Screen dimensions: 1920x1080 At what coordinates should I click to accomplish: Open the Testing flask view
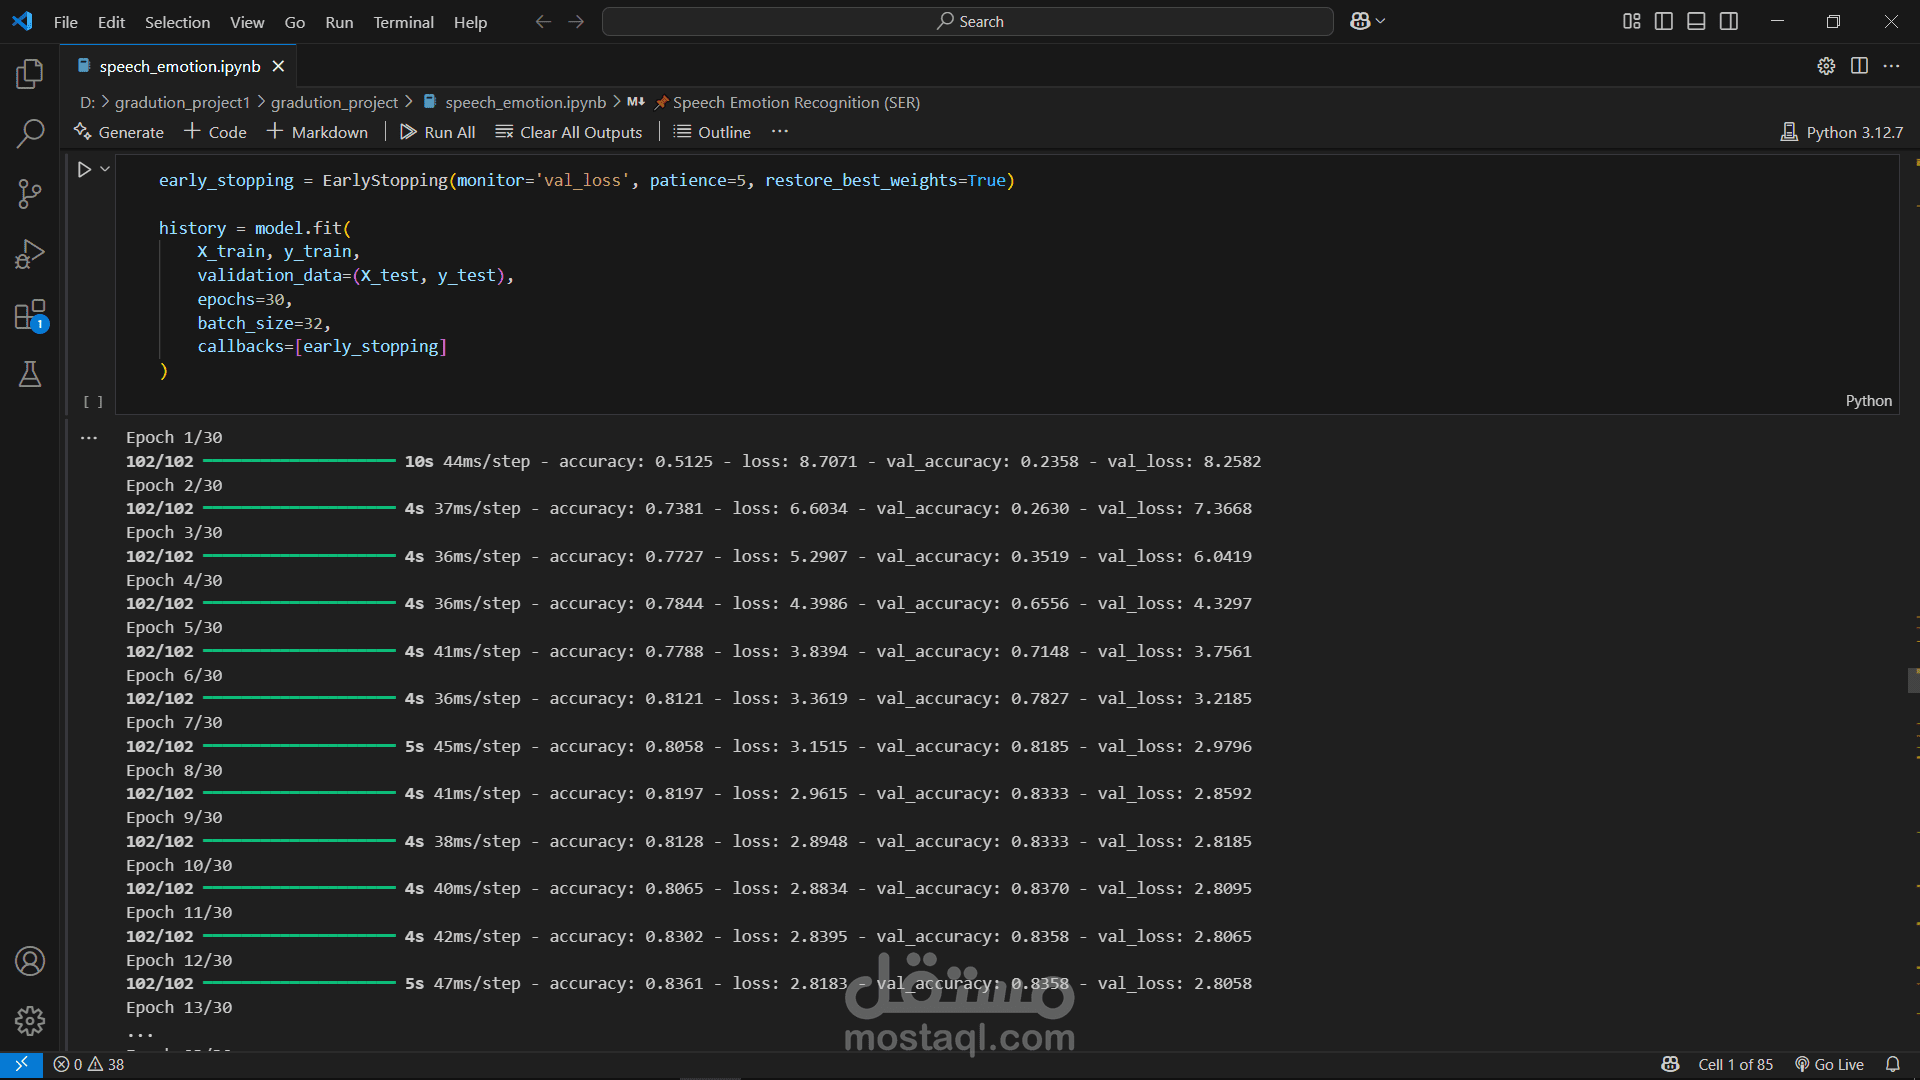30,374
